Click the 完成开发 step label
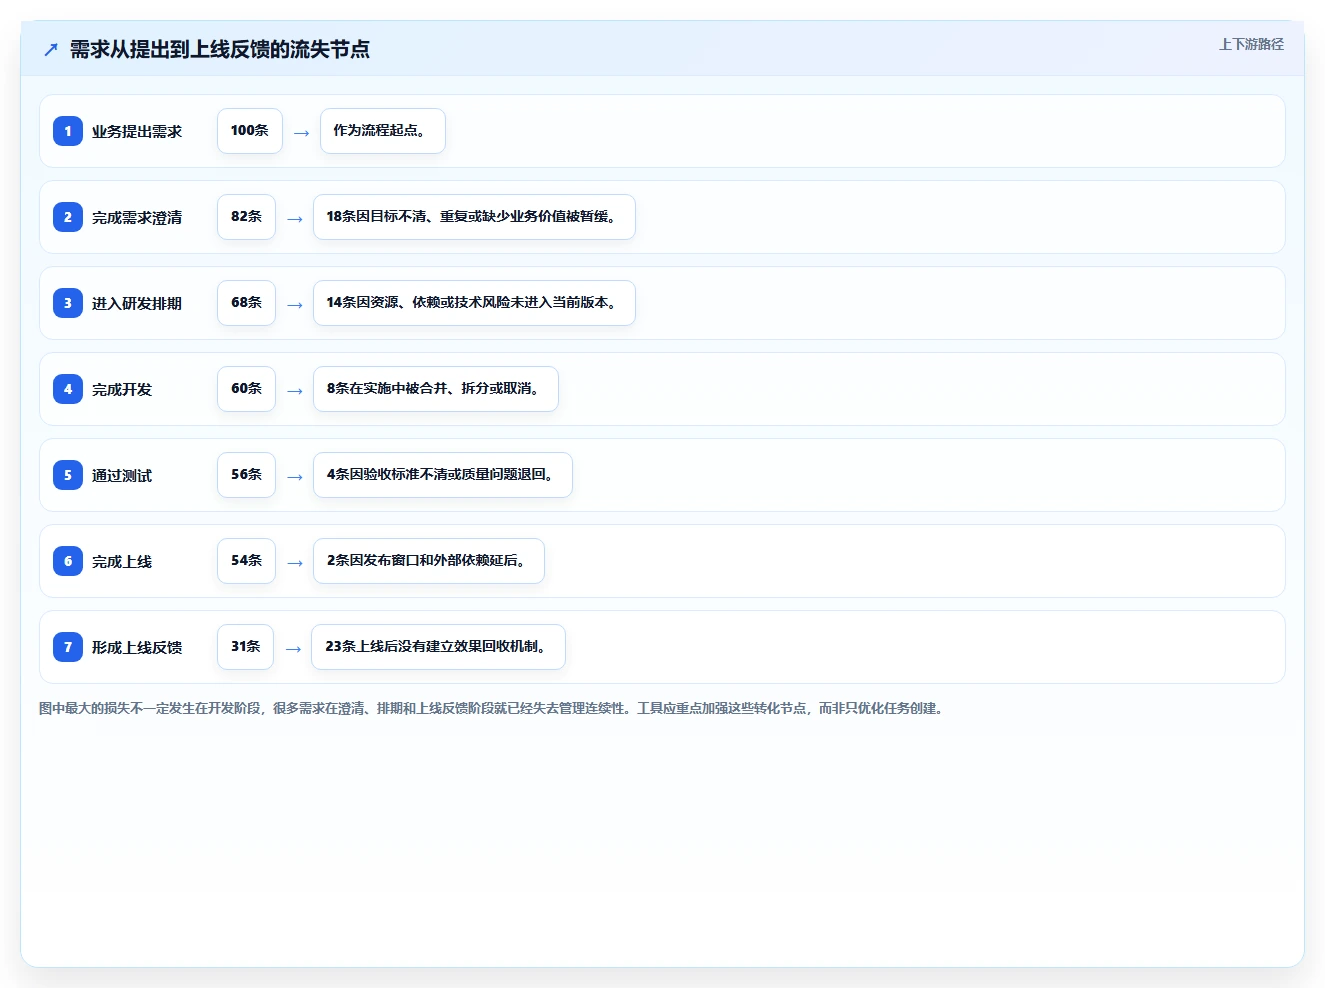The image size is (1325, 988). coord(122,389)
